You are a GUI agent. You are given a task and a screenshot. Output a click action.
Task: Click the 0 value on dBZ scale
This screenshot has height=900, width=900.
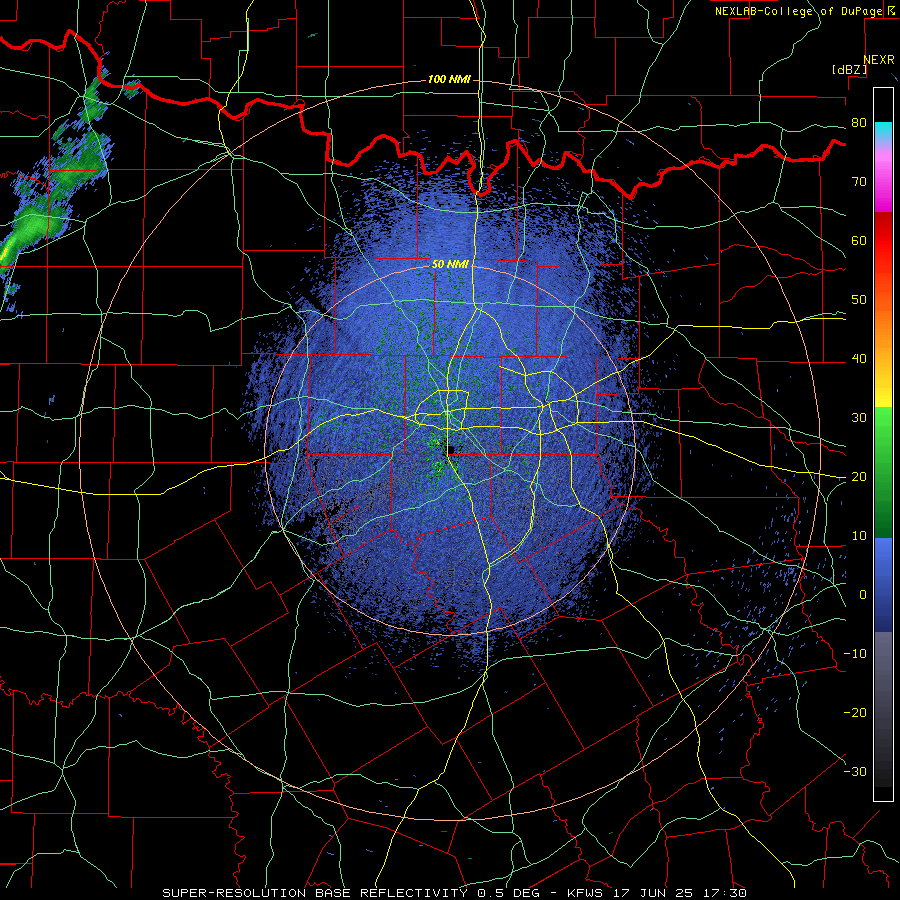863,595
